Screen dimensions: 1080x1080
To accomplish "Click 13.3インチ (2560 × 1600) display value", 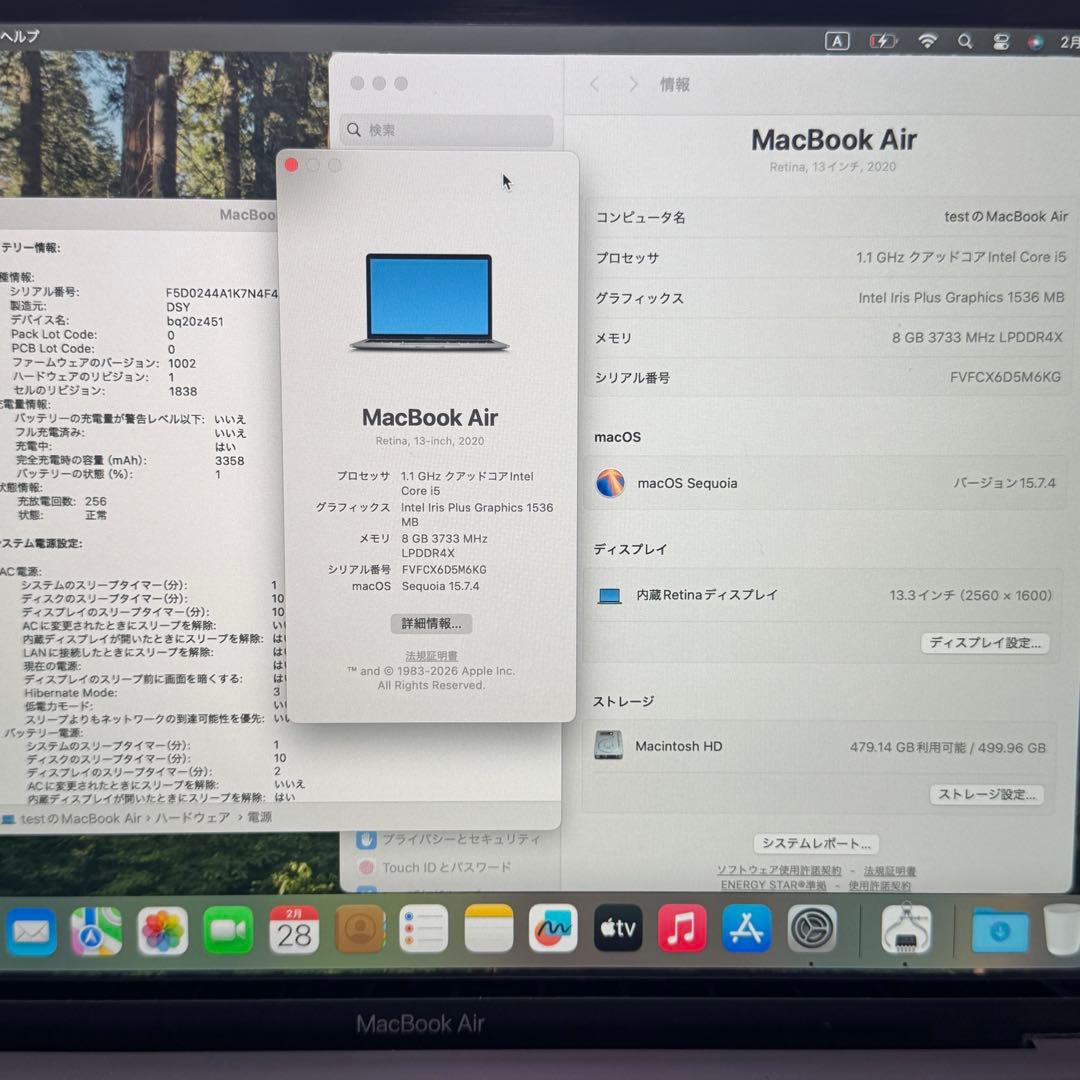I will click(970, 595).
